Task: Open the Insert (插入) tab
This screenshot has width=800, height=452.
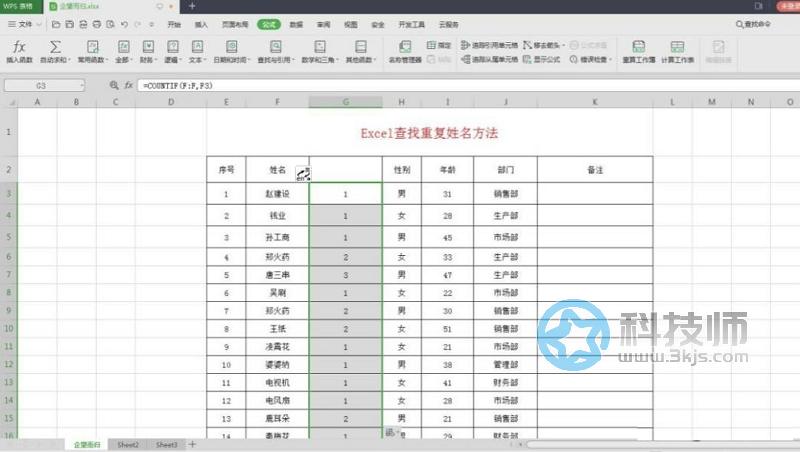Action: click(201, 24)
